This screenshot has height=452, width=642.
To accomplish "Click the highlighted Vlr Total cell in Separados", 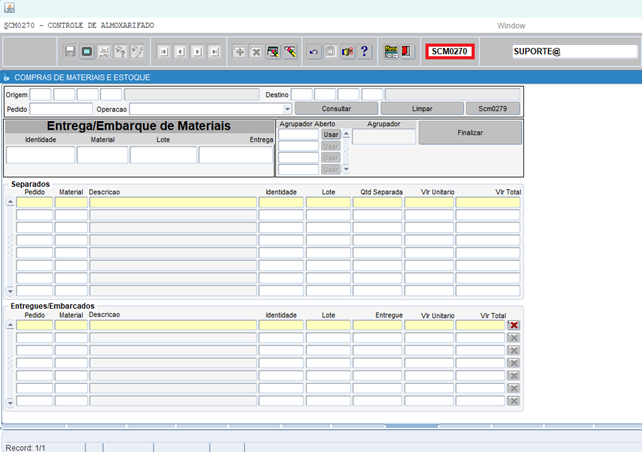I will (488, 202).
